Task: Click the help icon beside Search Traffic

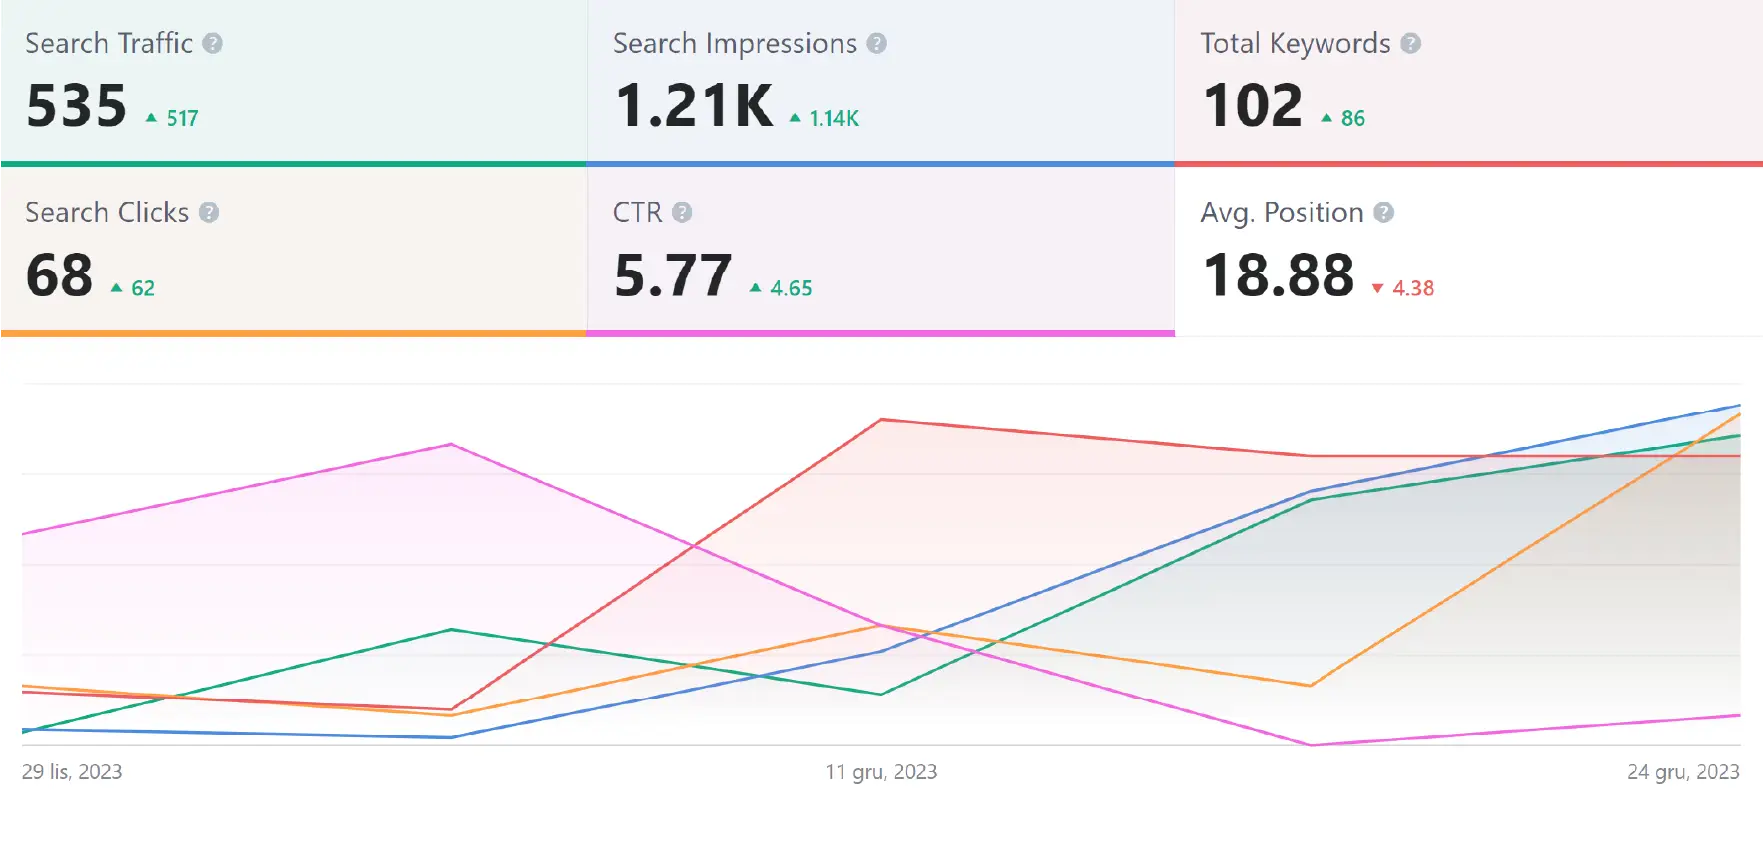Action: pos(212,44)
